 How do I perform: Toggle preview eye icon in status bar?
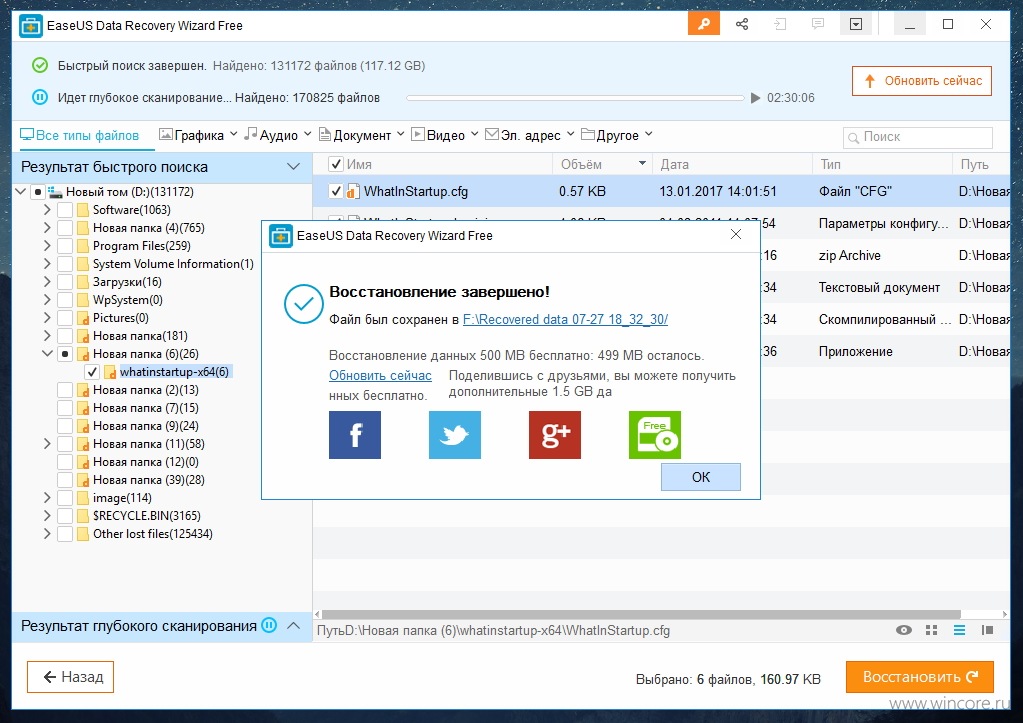coord(904,630)
